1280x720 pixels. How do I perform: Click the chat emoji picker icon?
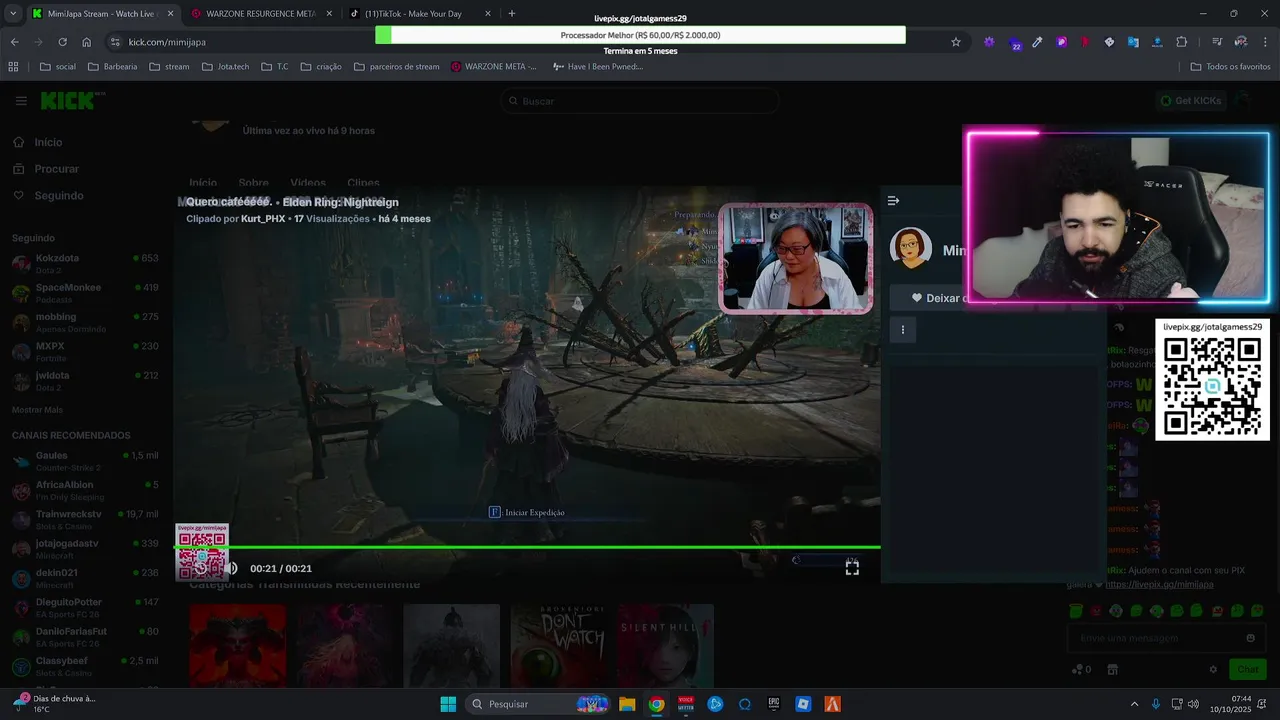coord(1250,638)
